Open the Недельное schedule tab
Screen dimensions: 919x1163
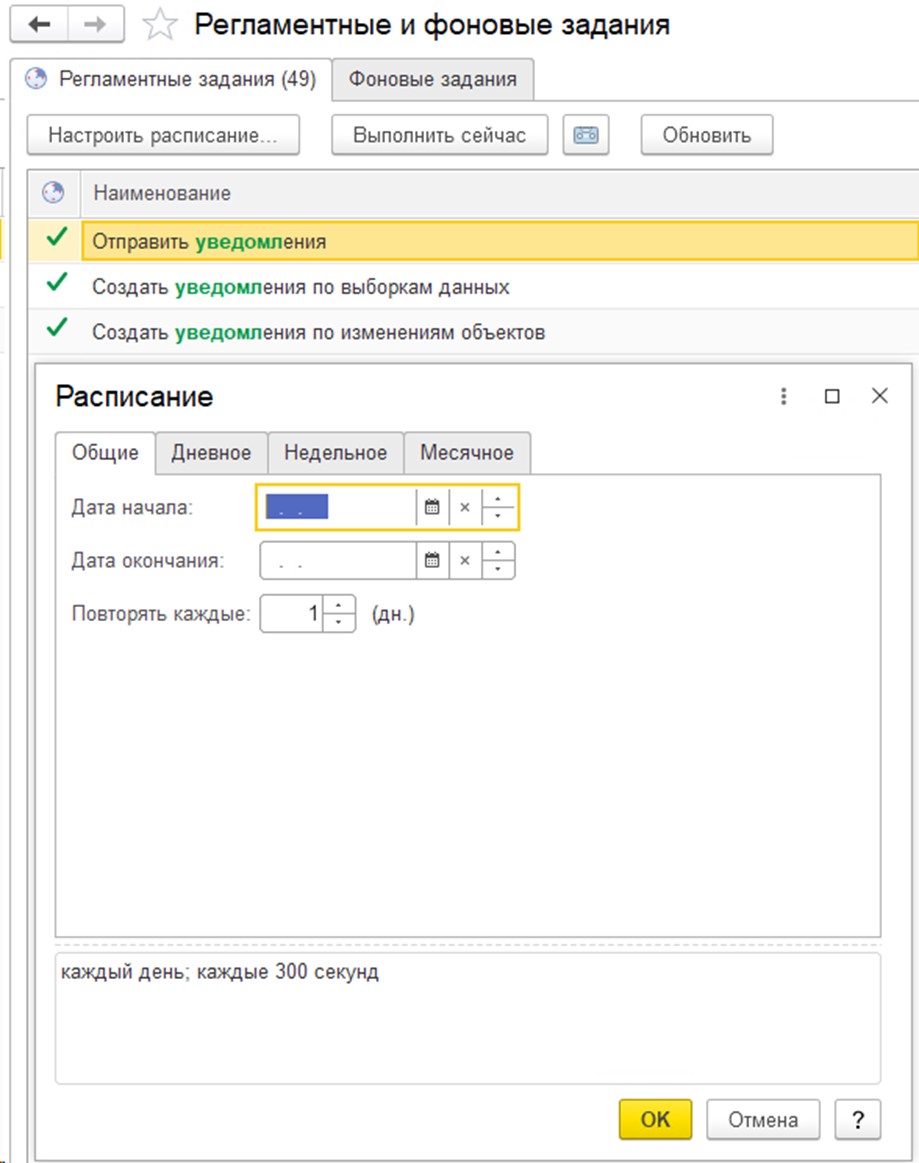click(x=336, y=452)
